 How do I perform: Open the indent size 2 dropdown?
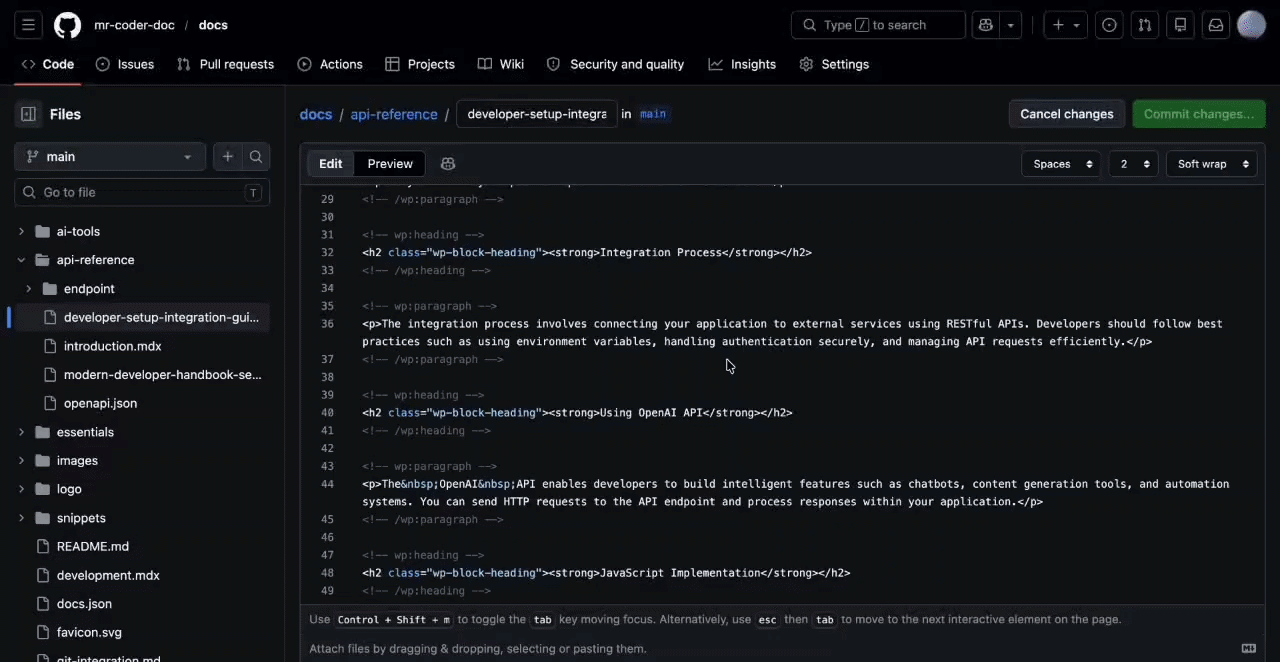point(1134,164)
